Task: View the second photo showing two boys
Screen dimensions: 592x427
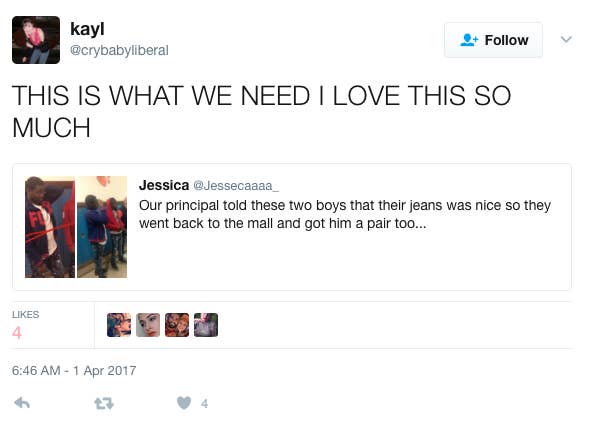Action: [102, 227]
